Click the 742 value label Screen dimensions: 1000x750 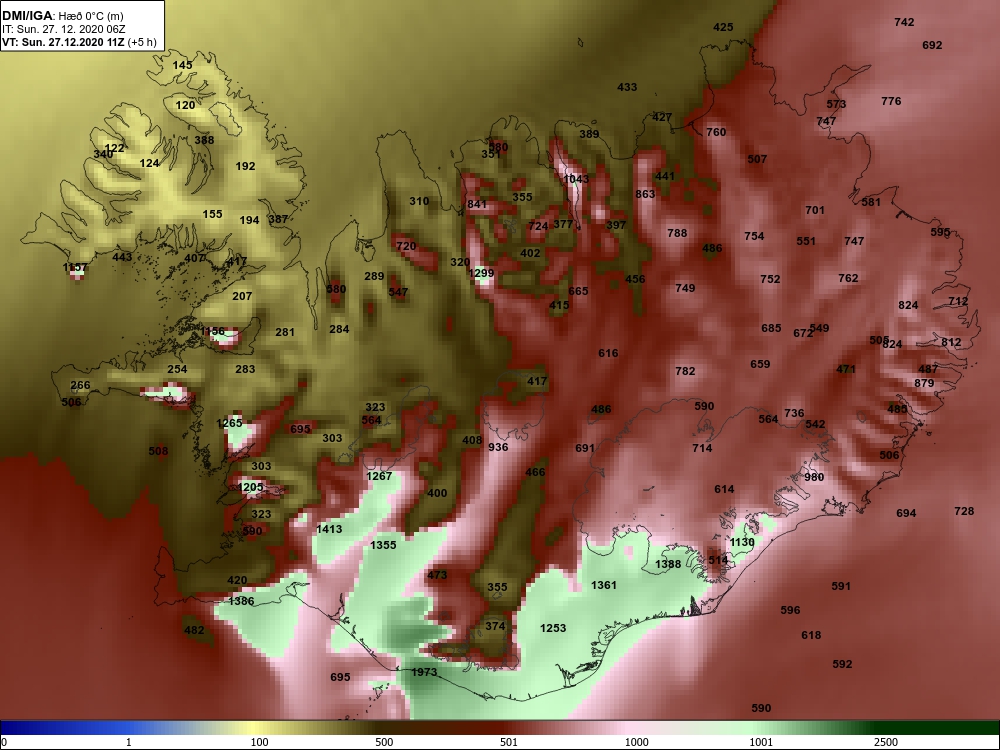point(904,22)
